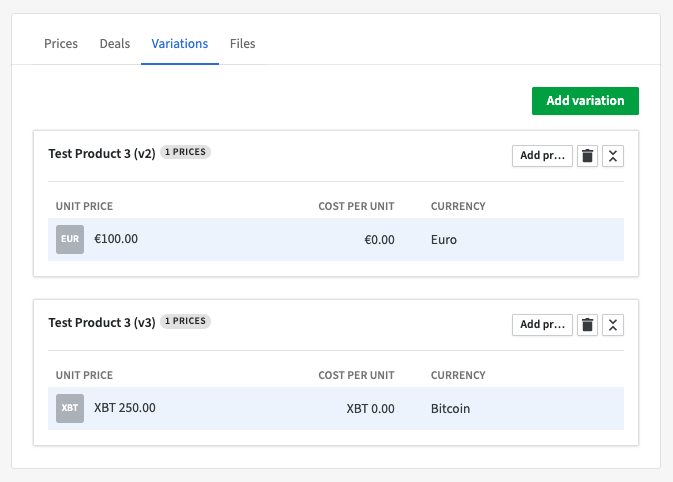
Task: Click the EUR currency badge icon
Action: pyautogui.click(x=70, y=239)
